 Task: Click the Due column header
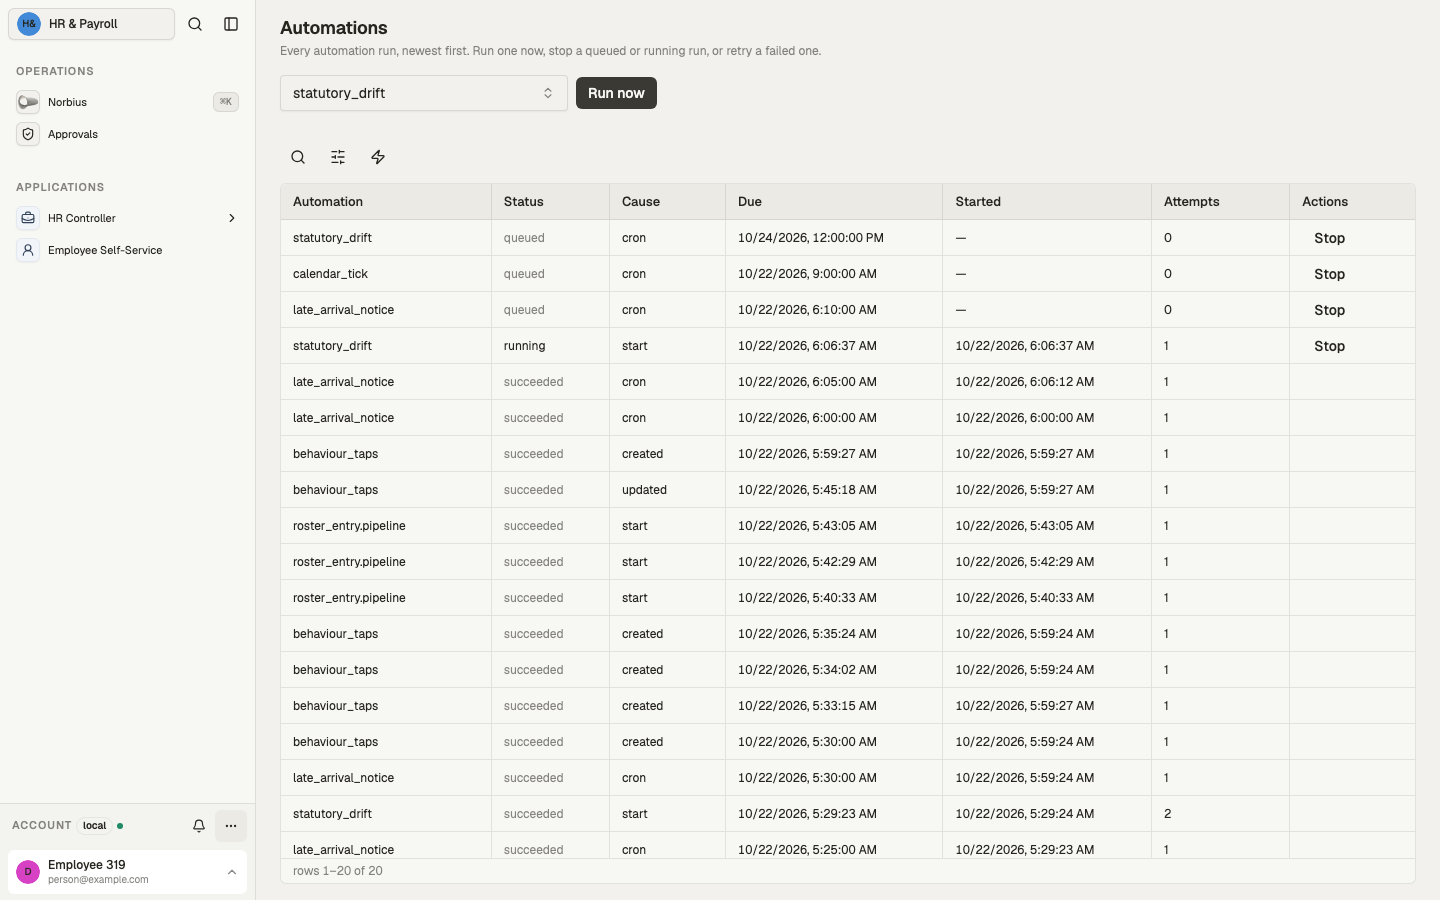coord(833,202)
